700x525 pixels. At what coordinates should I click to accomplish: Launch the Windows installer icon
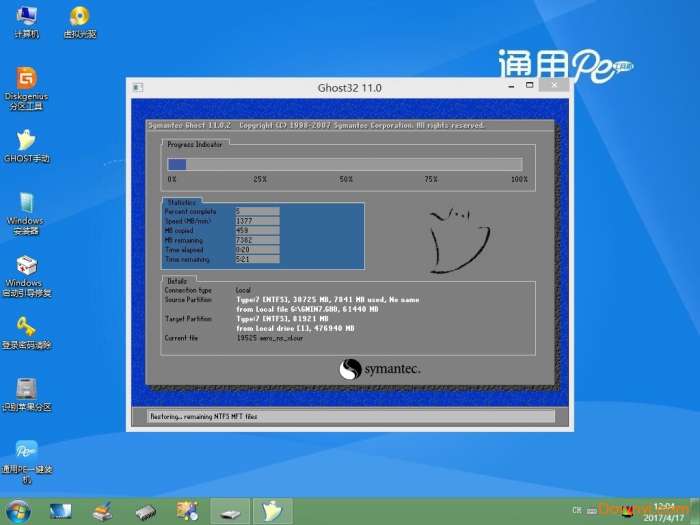click(26, 213)
